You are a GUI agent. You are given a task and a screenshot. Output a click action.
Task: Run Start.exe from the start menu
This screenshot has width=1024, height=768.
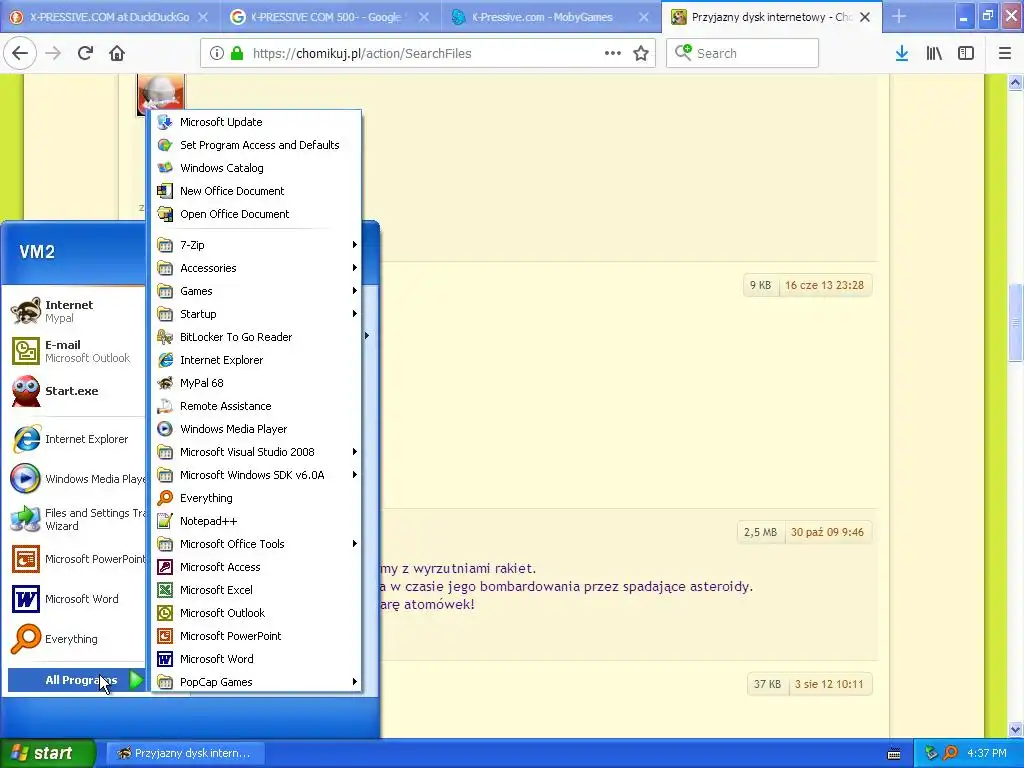click(76, 391)
